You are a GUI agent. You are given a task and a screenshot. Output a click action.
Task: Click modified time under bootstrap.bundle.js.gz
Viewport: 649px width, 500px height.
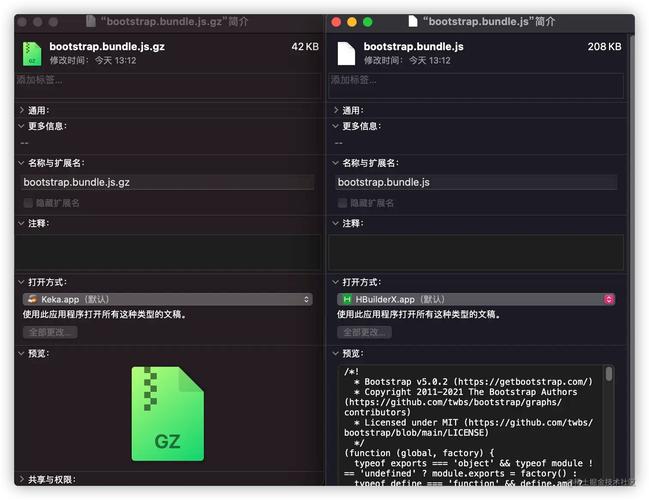tap(93, 60)
